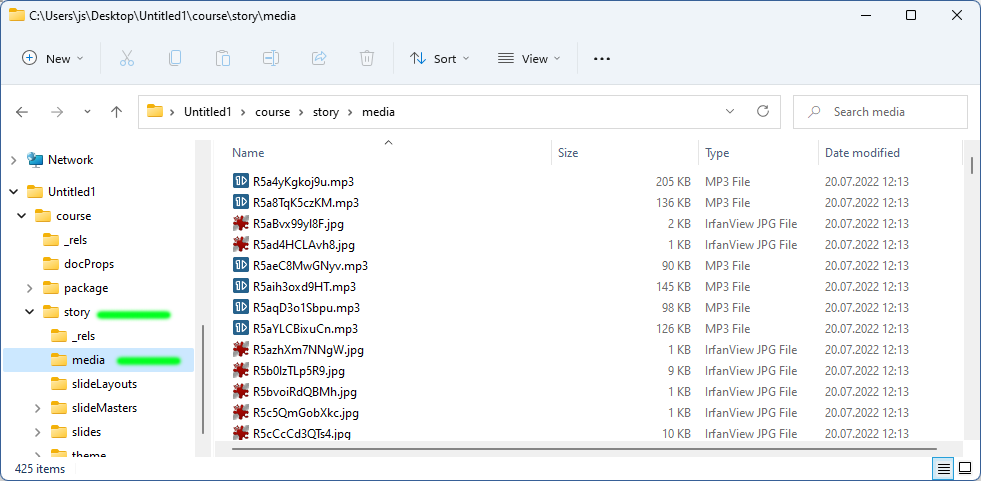Select the slideLayouts folder in tree
The width and height of the screenshot is (981, 481).
pos(104,384)
